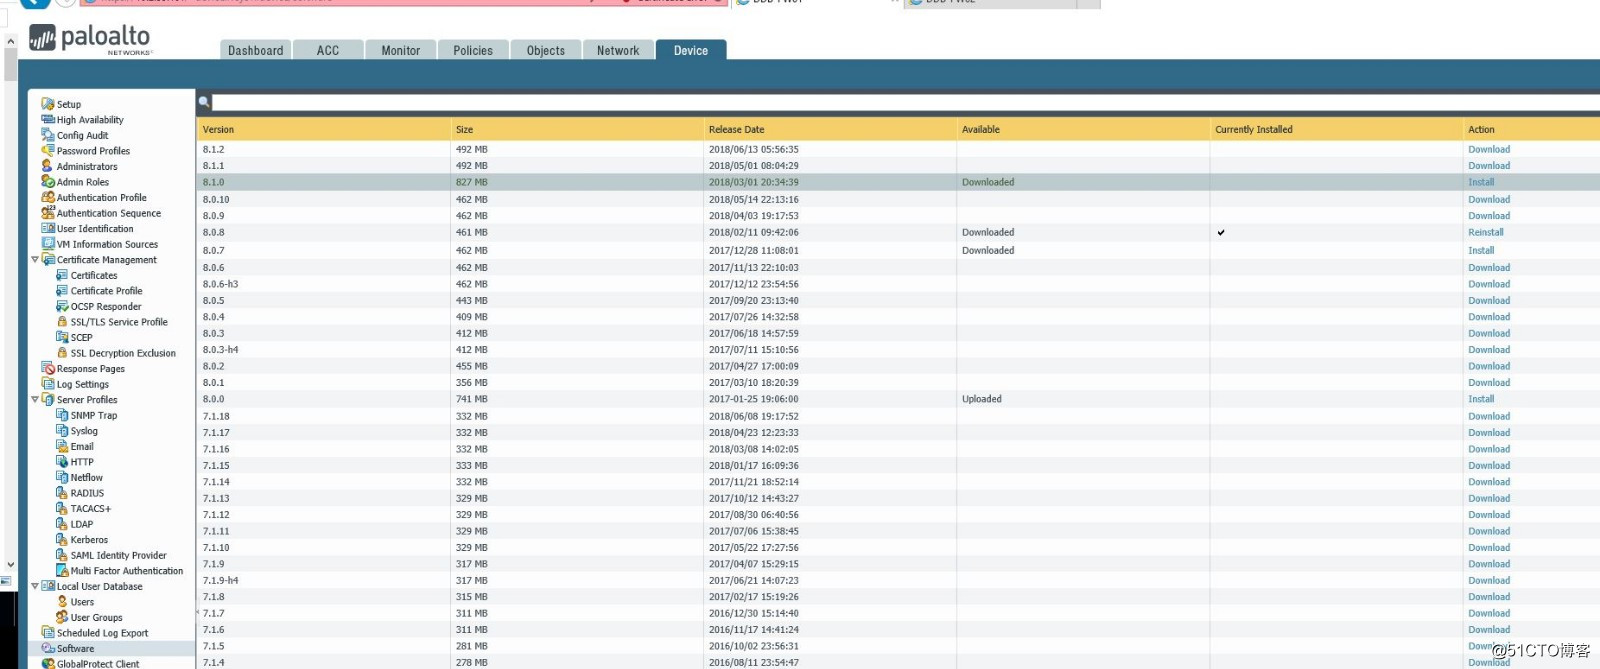The height and width of the screenshot is (669, 1600).
Task: Click inside the software search field
Action: coord(905,102)
